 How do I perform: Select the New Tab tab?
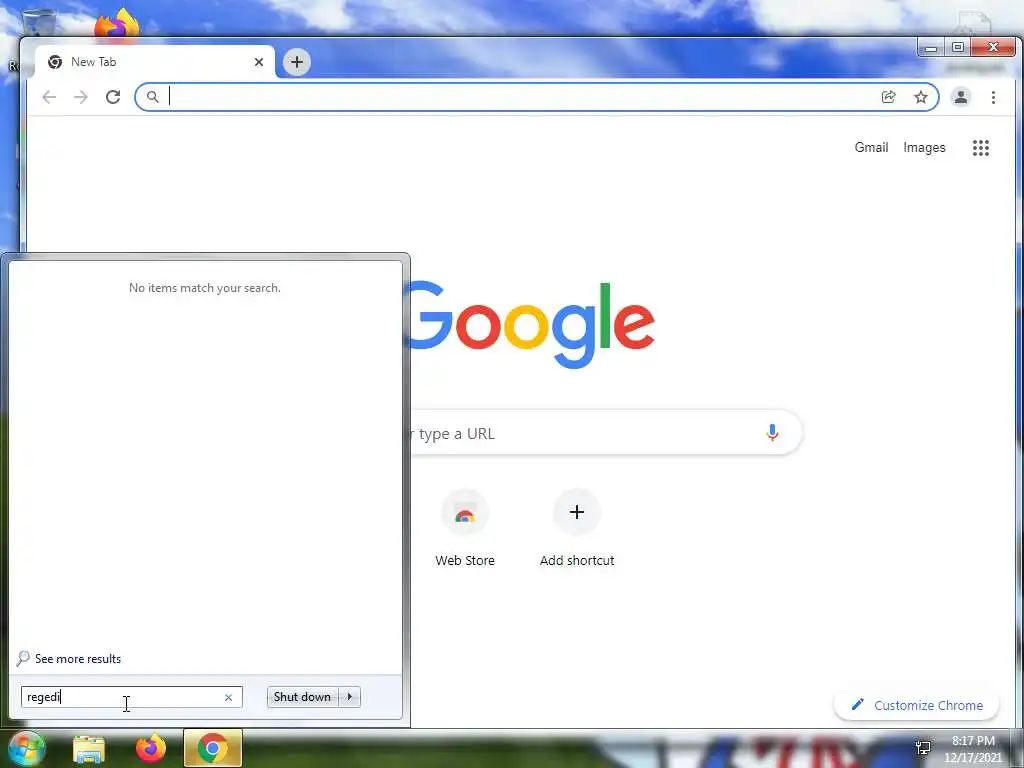(x=155, y=62)
